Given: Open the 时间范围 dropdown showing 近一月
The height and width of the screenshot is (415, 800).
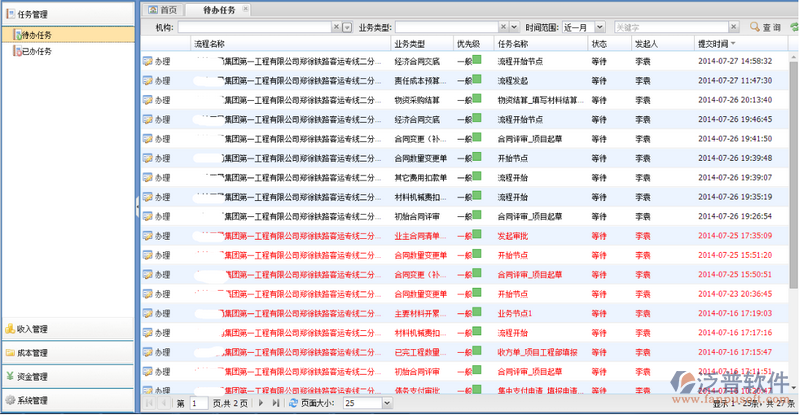Looking at the screenshot, I should coord(600,27).
